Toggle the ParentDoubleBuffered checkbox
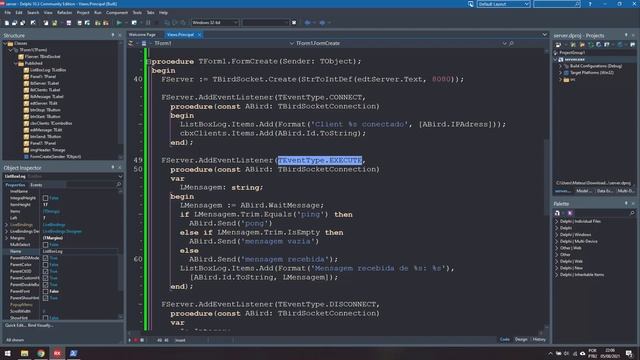The image size is (640, 360). 45,285
